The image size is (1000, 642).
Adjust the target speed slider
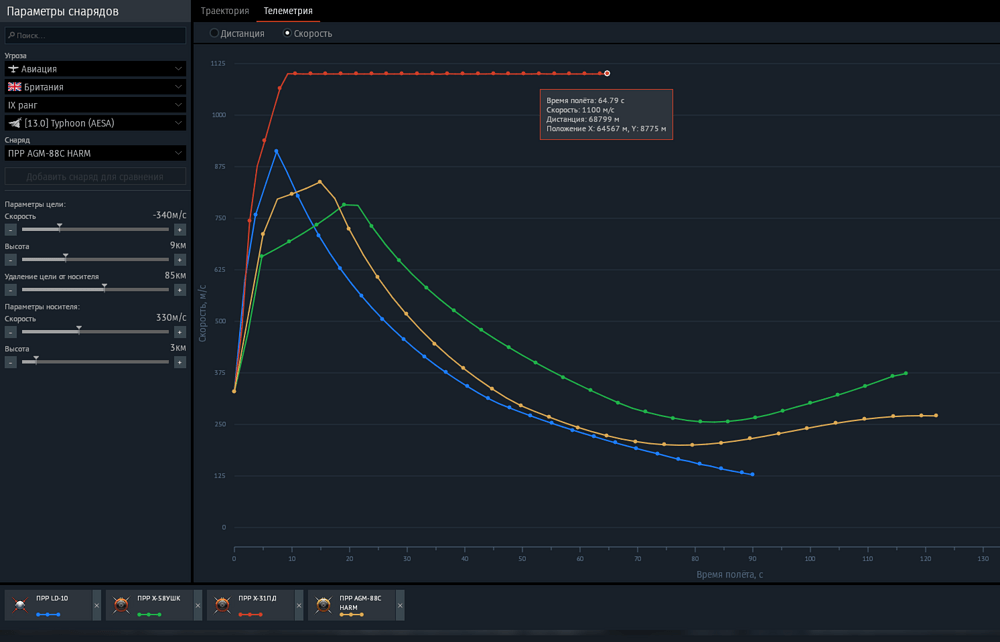pos(96,229)
